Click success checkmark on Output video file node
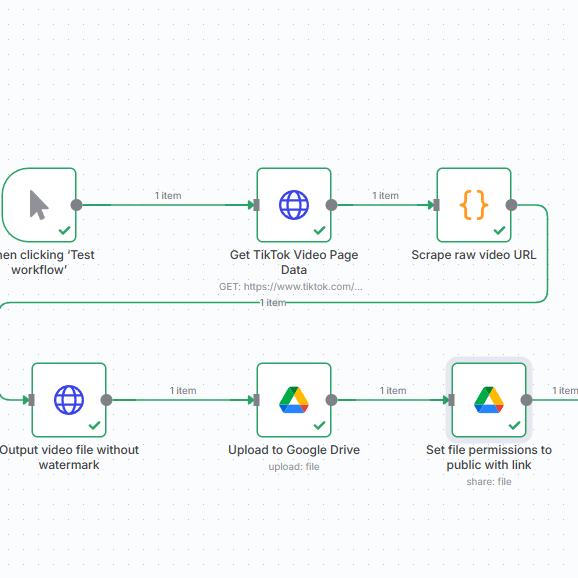The width and height of the screenshot is (578, 578). click(95, 425)
